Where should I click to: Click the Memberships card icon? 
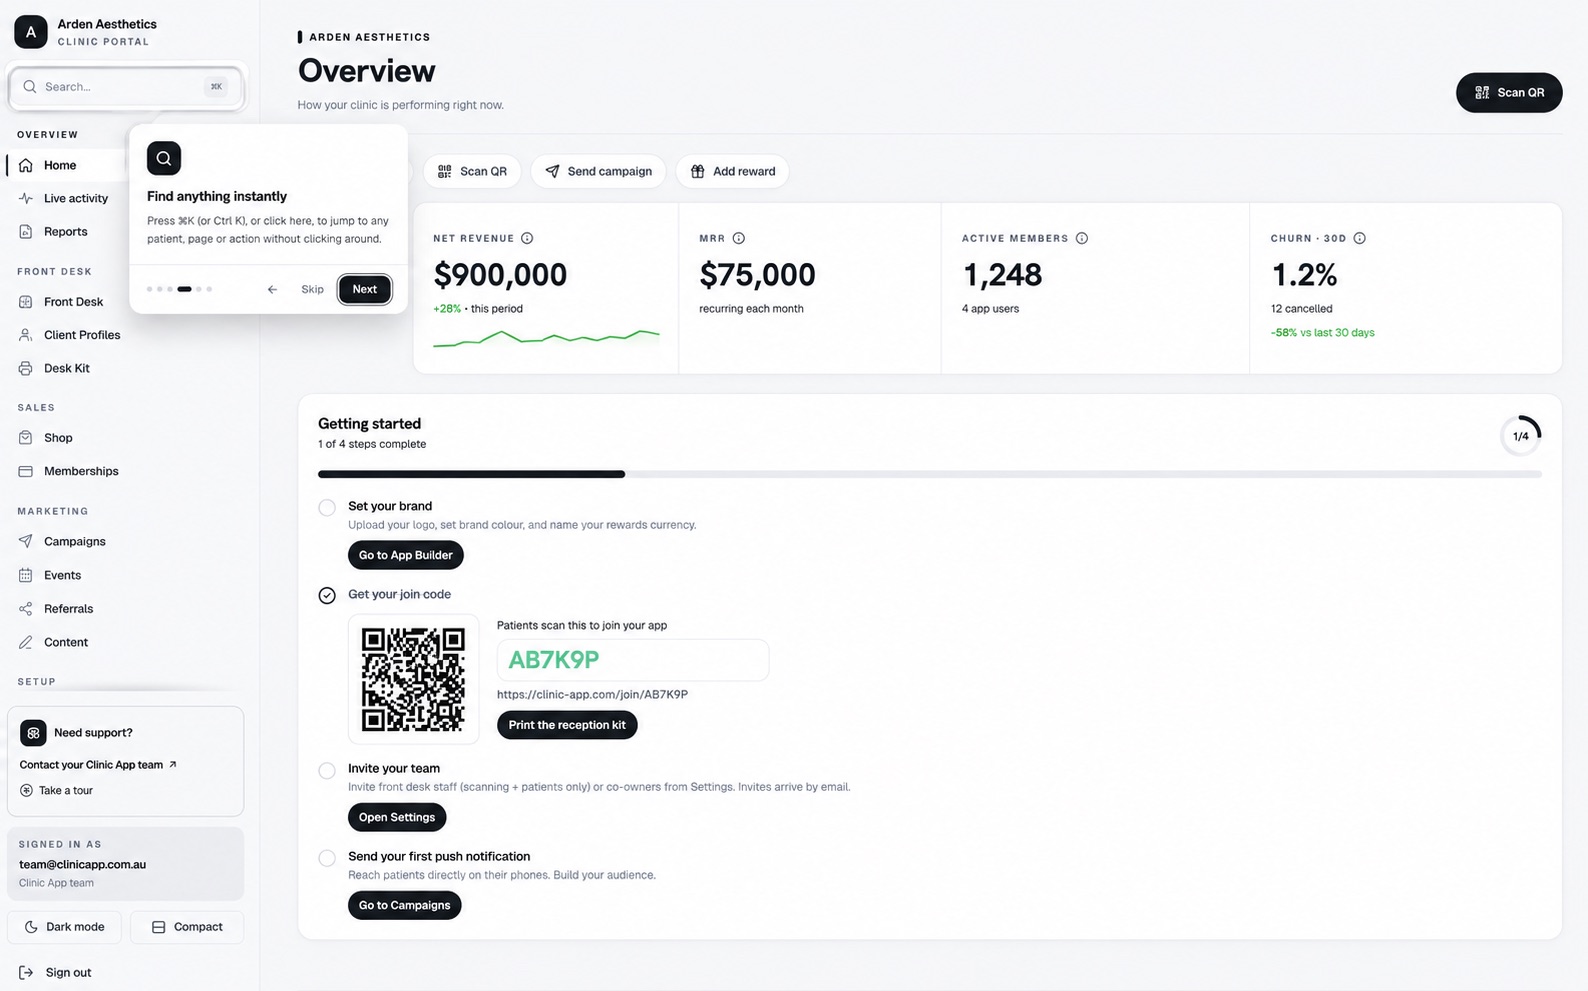click(x=26, y=471)
